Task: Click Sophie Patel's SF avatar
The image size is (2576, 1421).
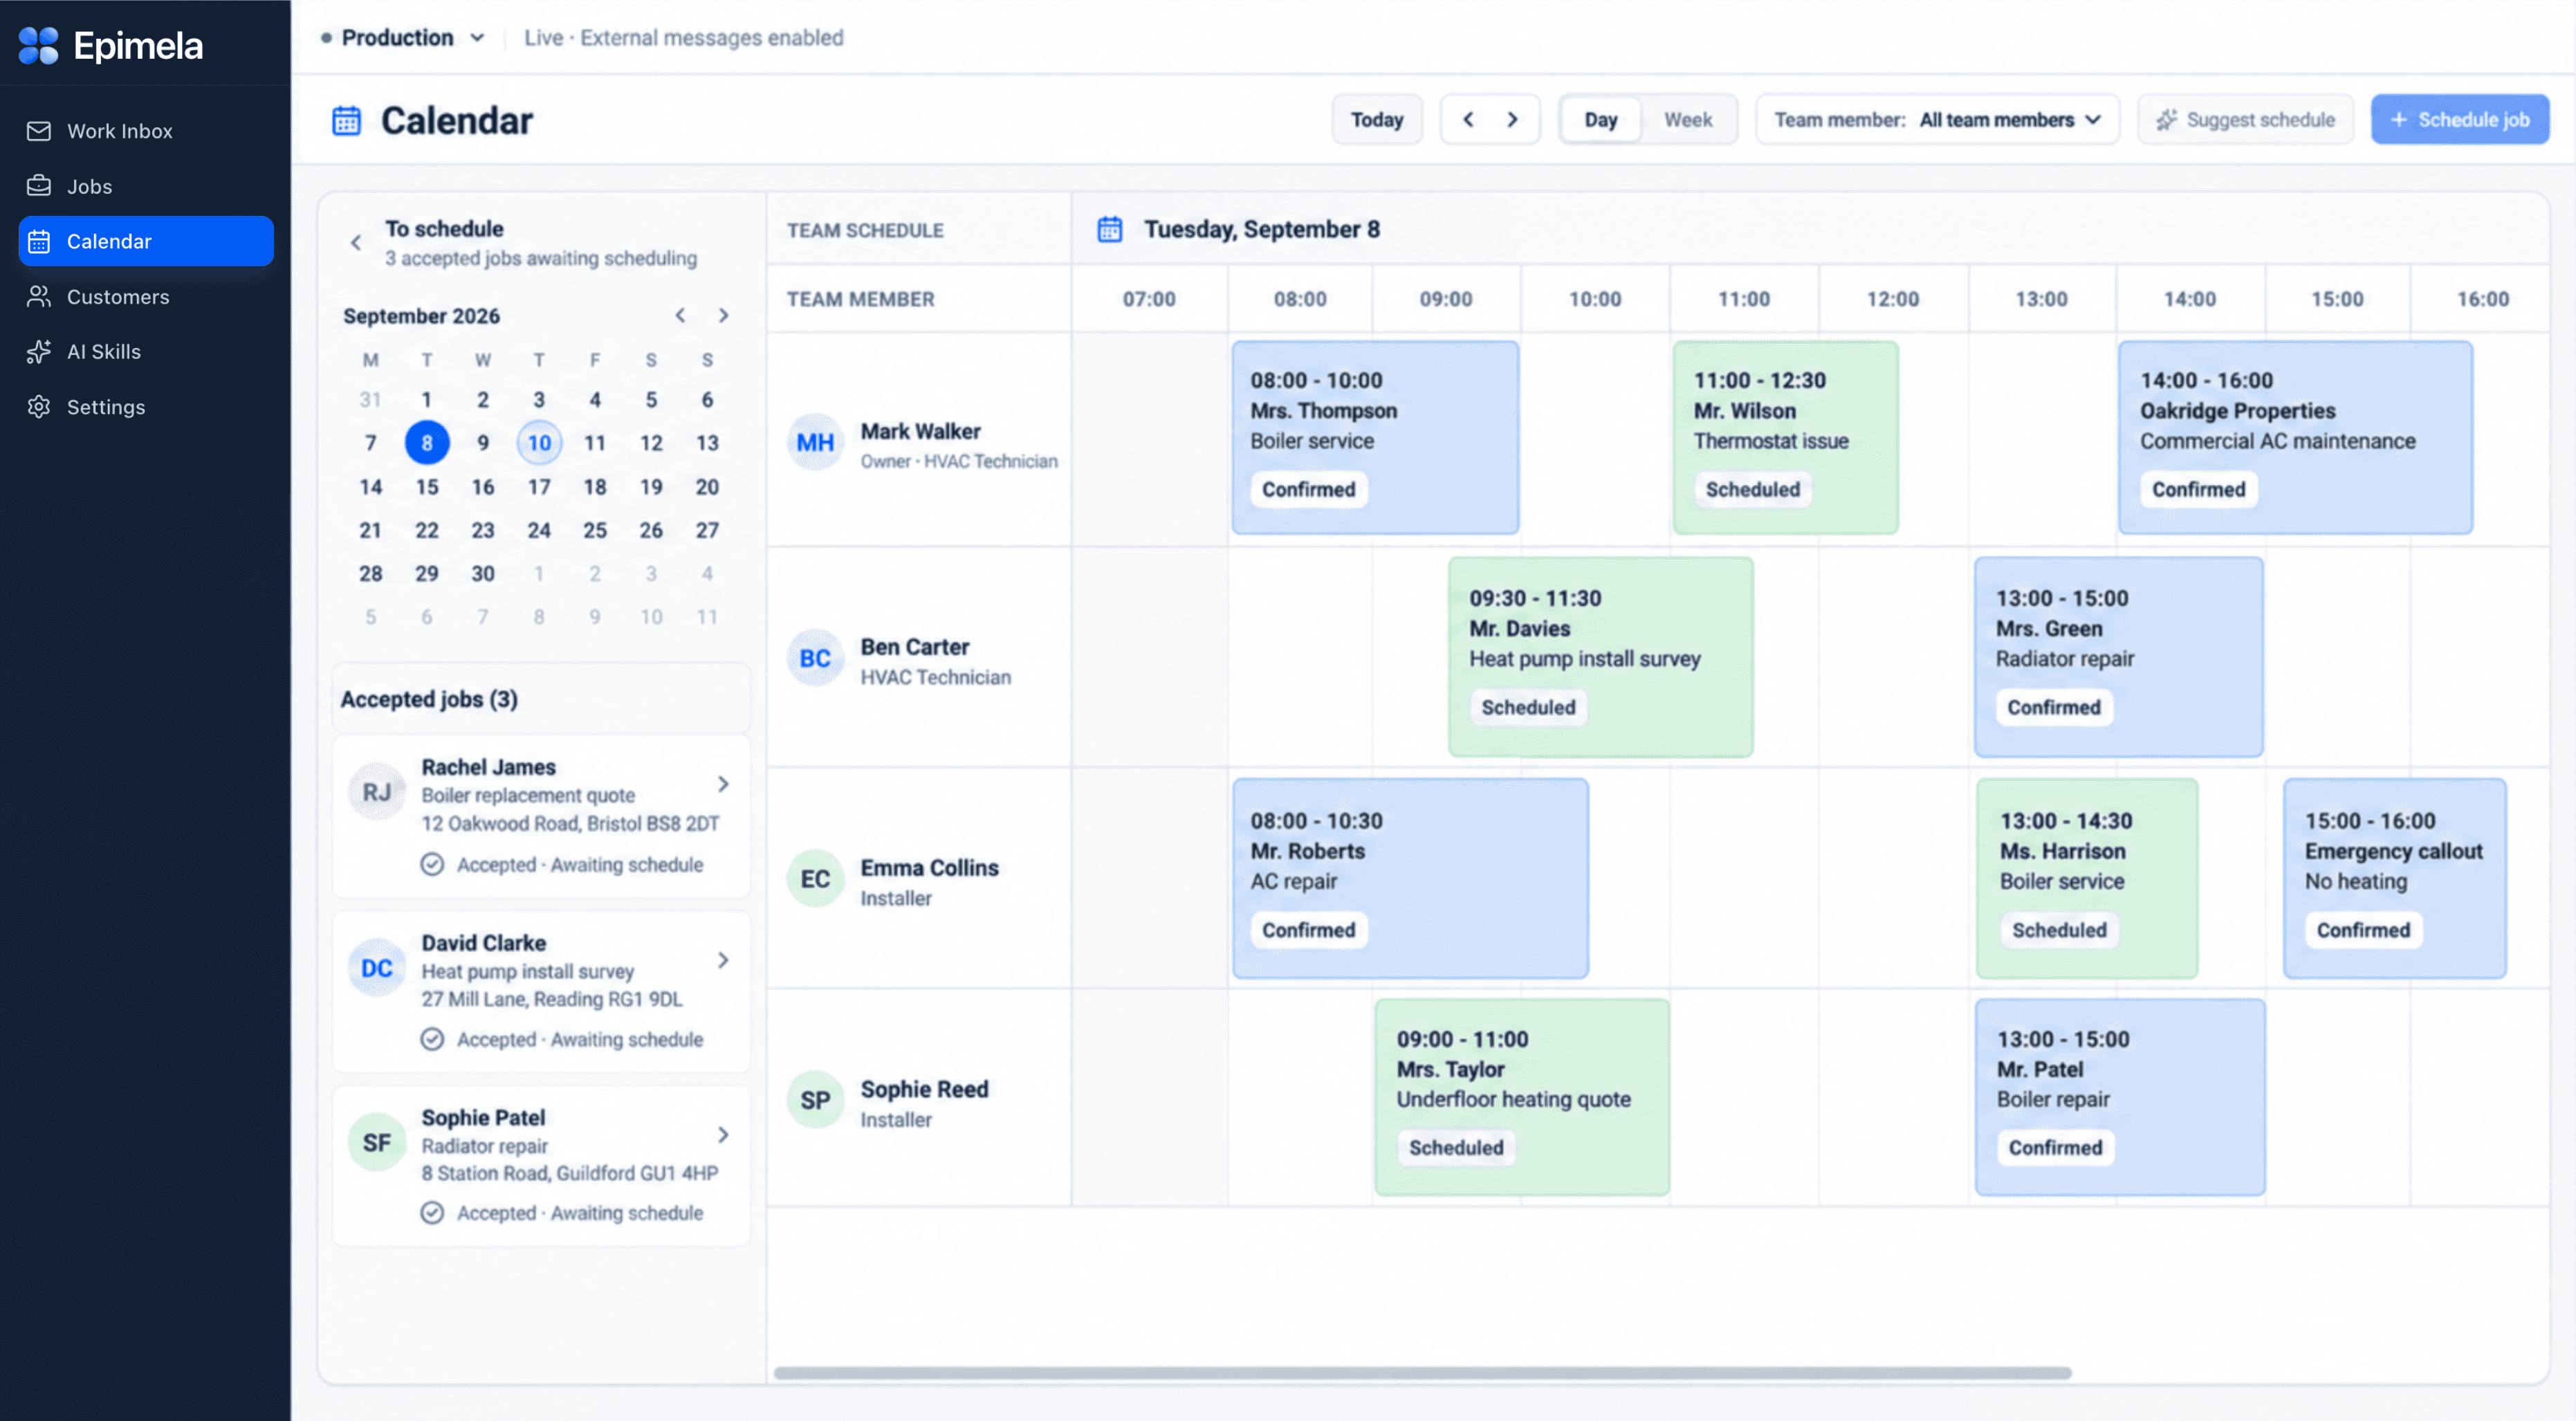Action: click(x=377, y=1143)
